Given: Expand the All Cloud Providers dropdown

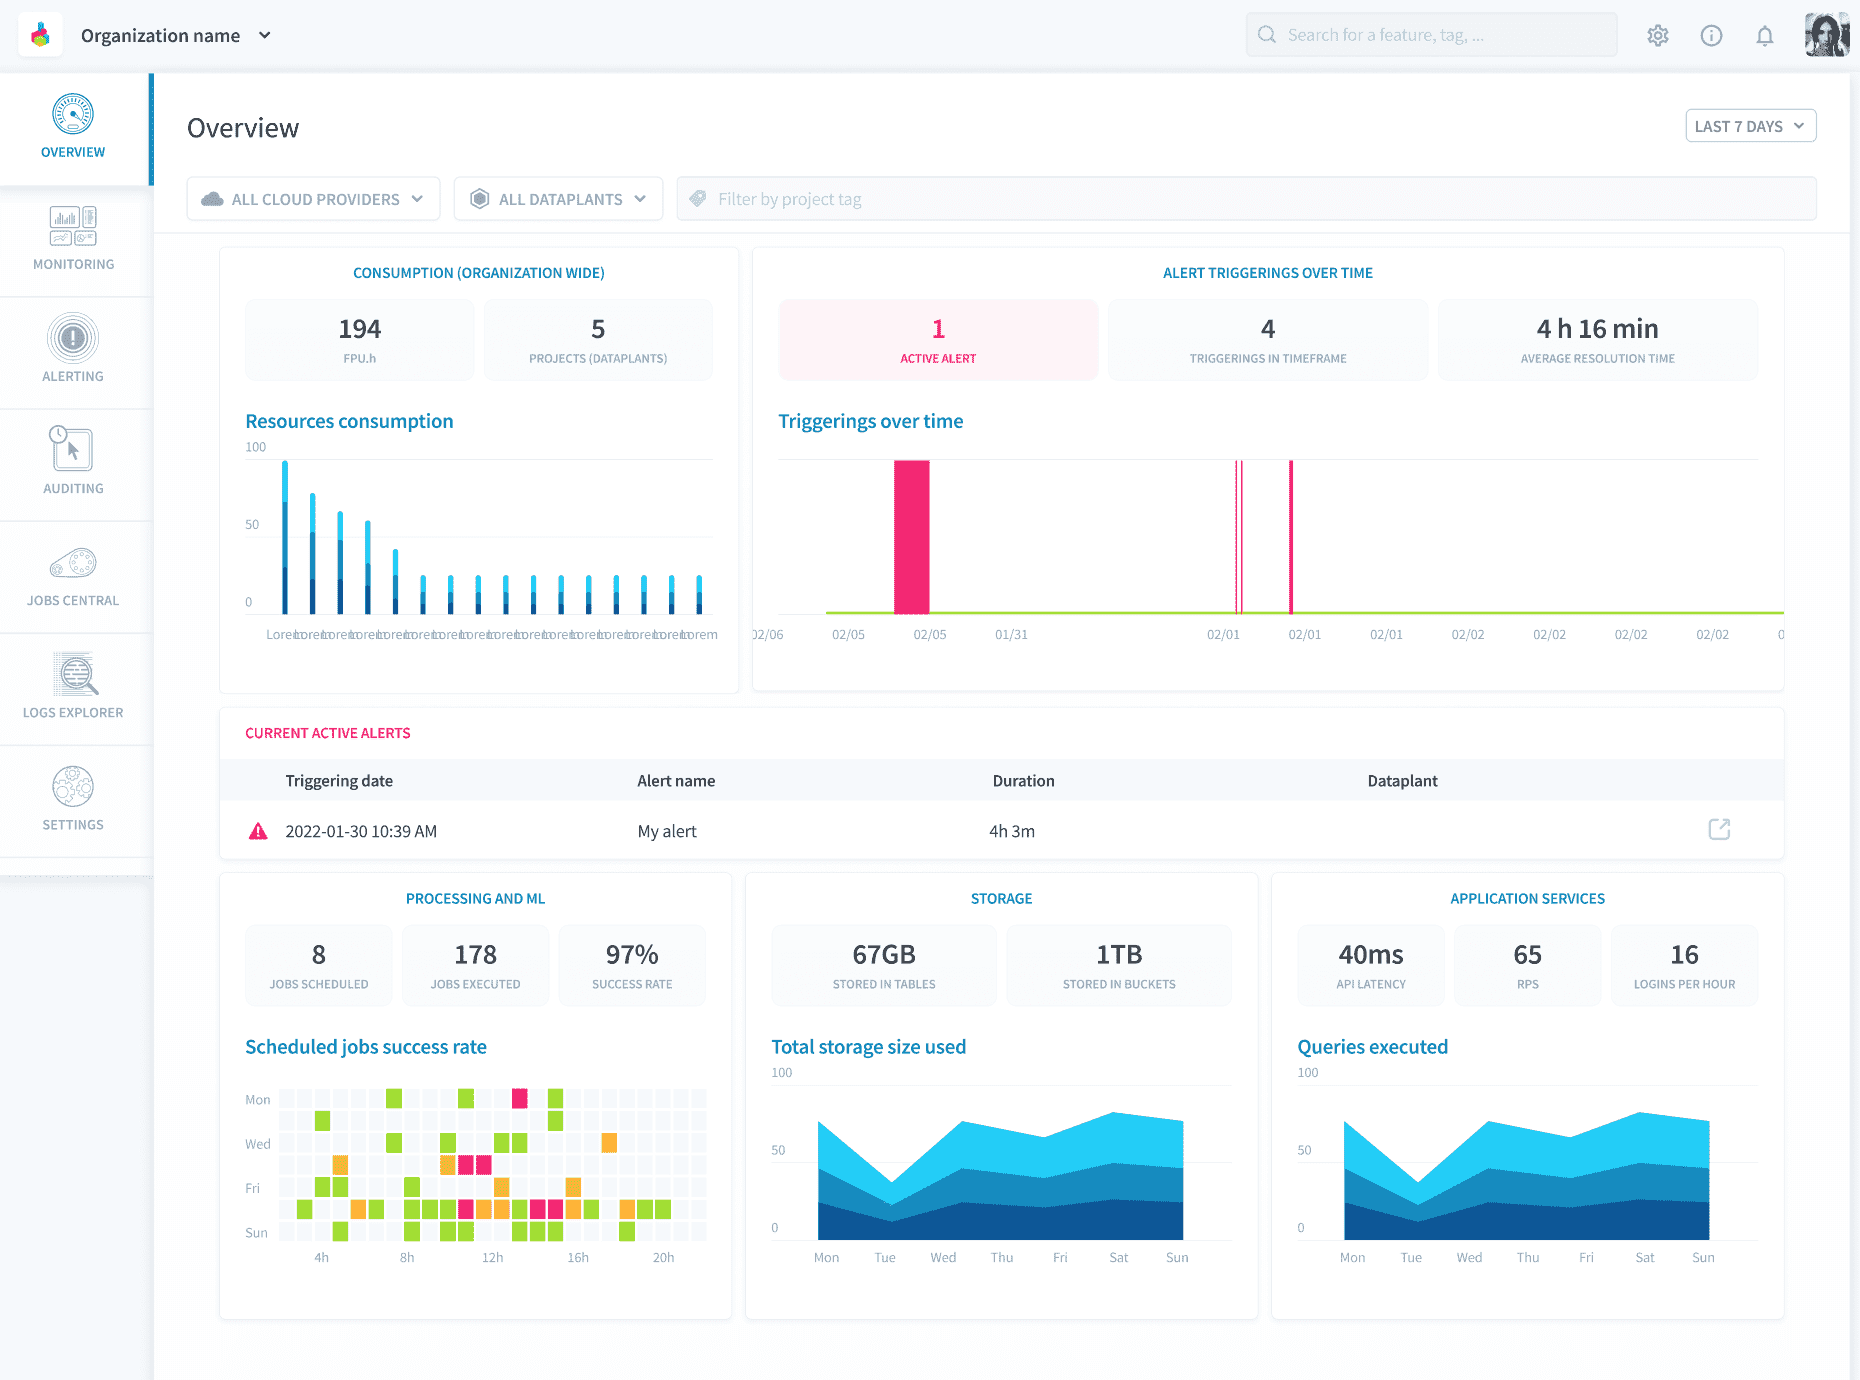Looking at the screenshot, I should pos(313,199).
